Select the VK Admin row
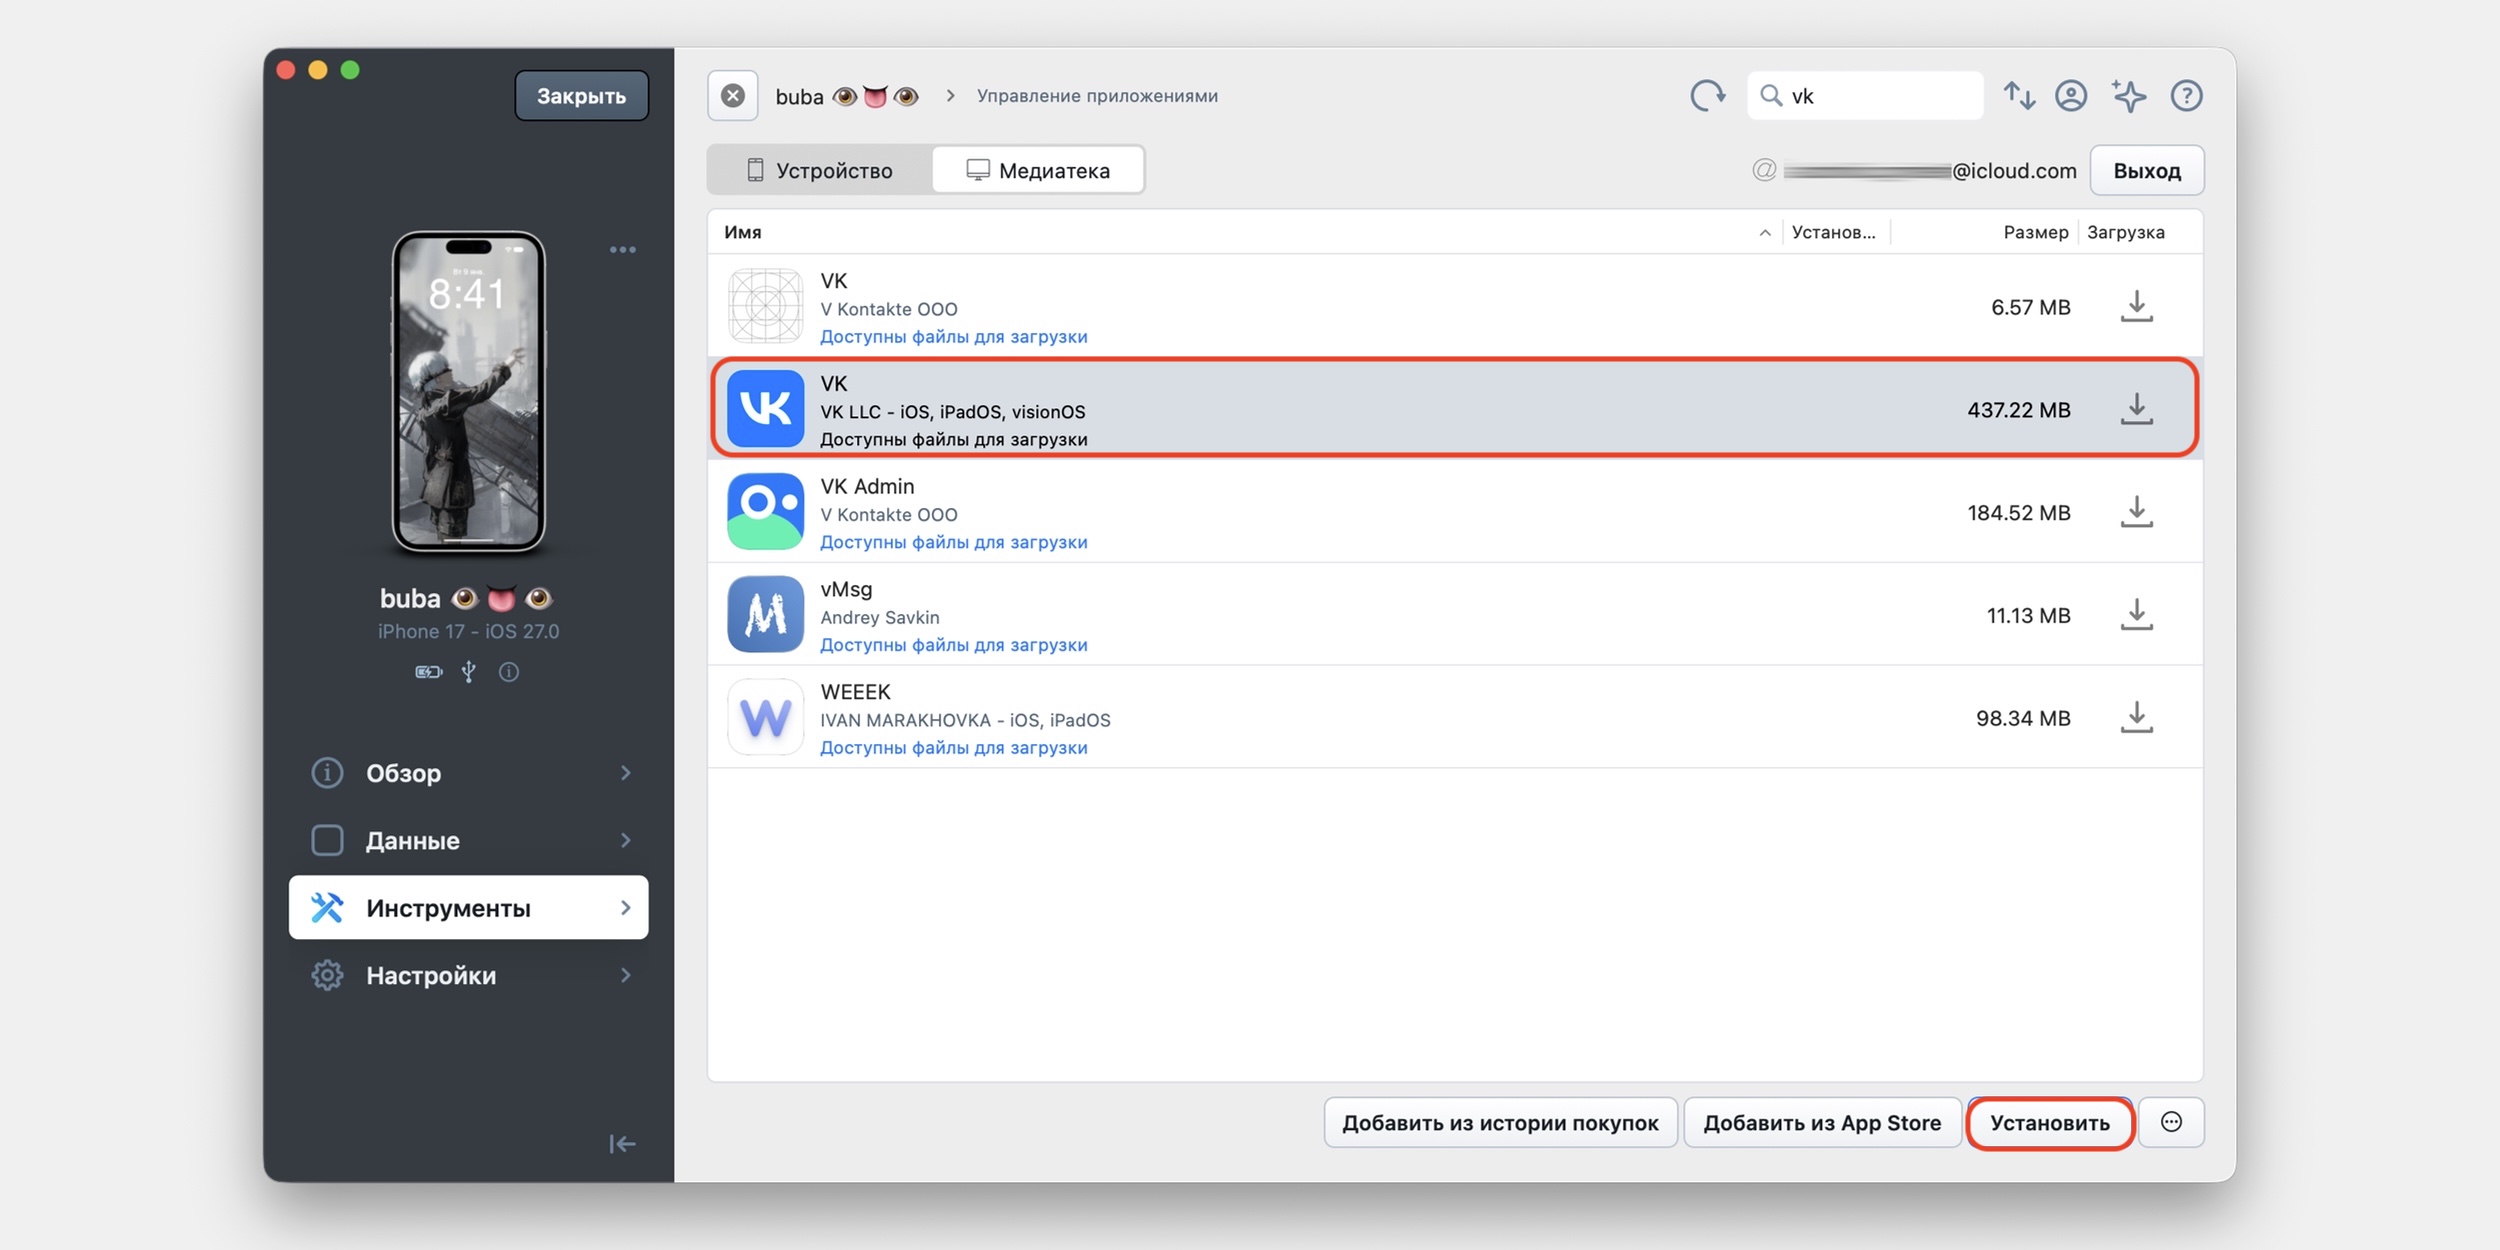 coord(1455,512)
